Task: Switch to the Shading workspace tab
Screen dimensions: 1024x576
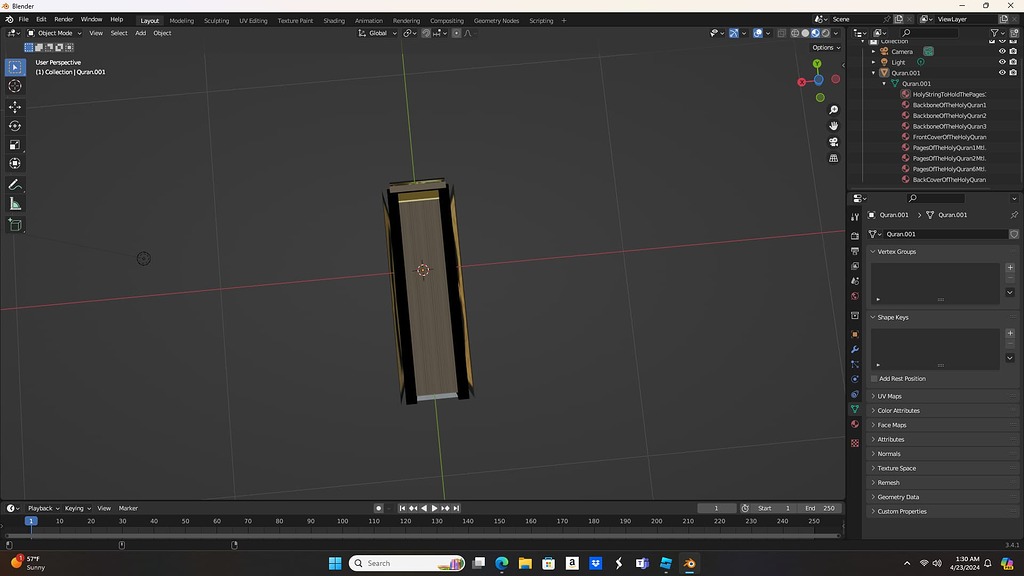Action: coord(334,20)
